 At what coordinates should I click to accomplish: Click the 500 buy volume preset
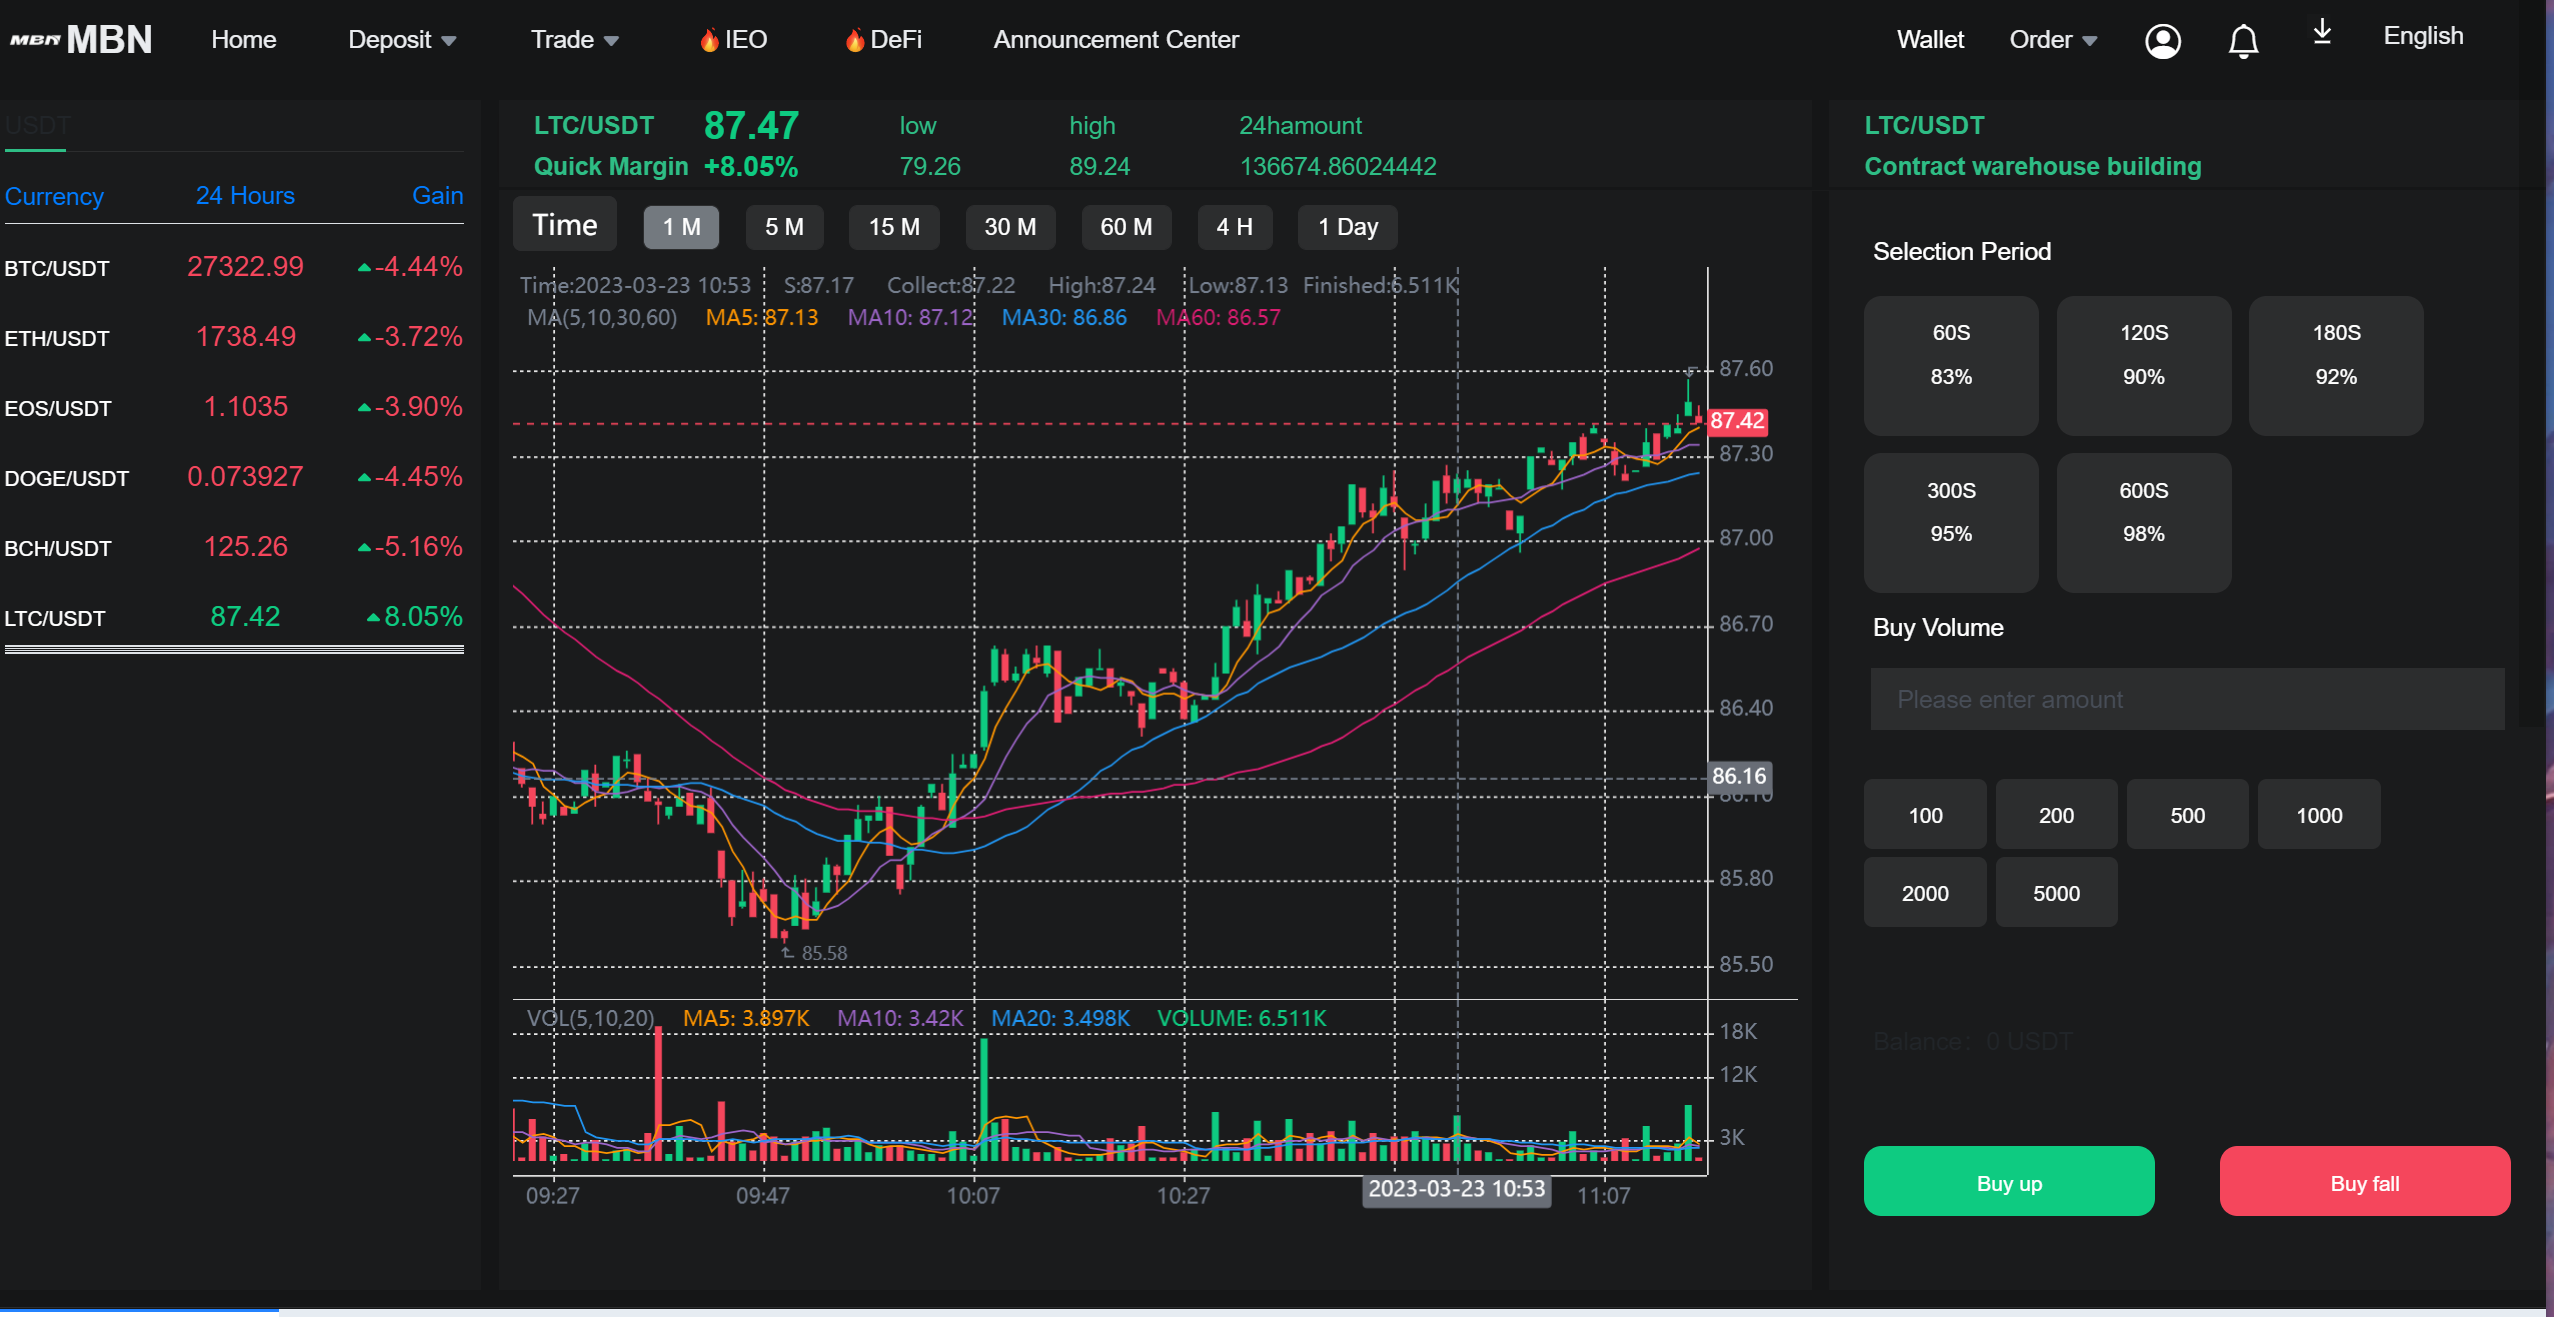[x=2183, y=815]
